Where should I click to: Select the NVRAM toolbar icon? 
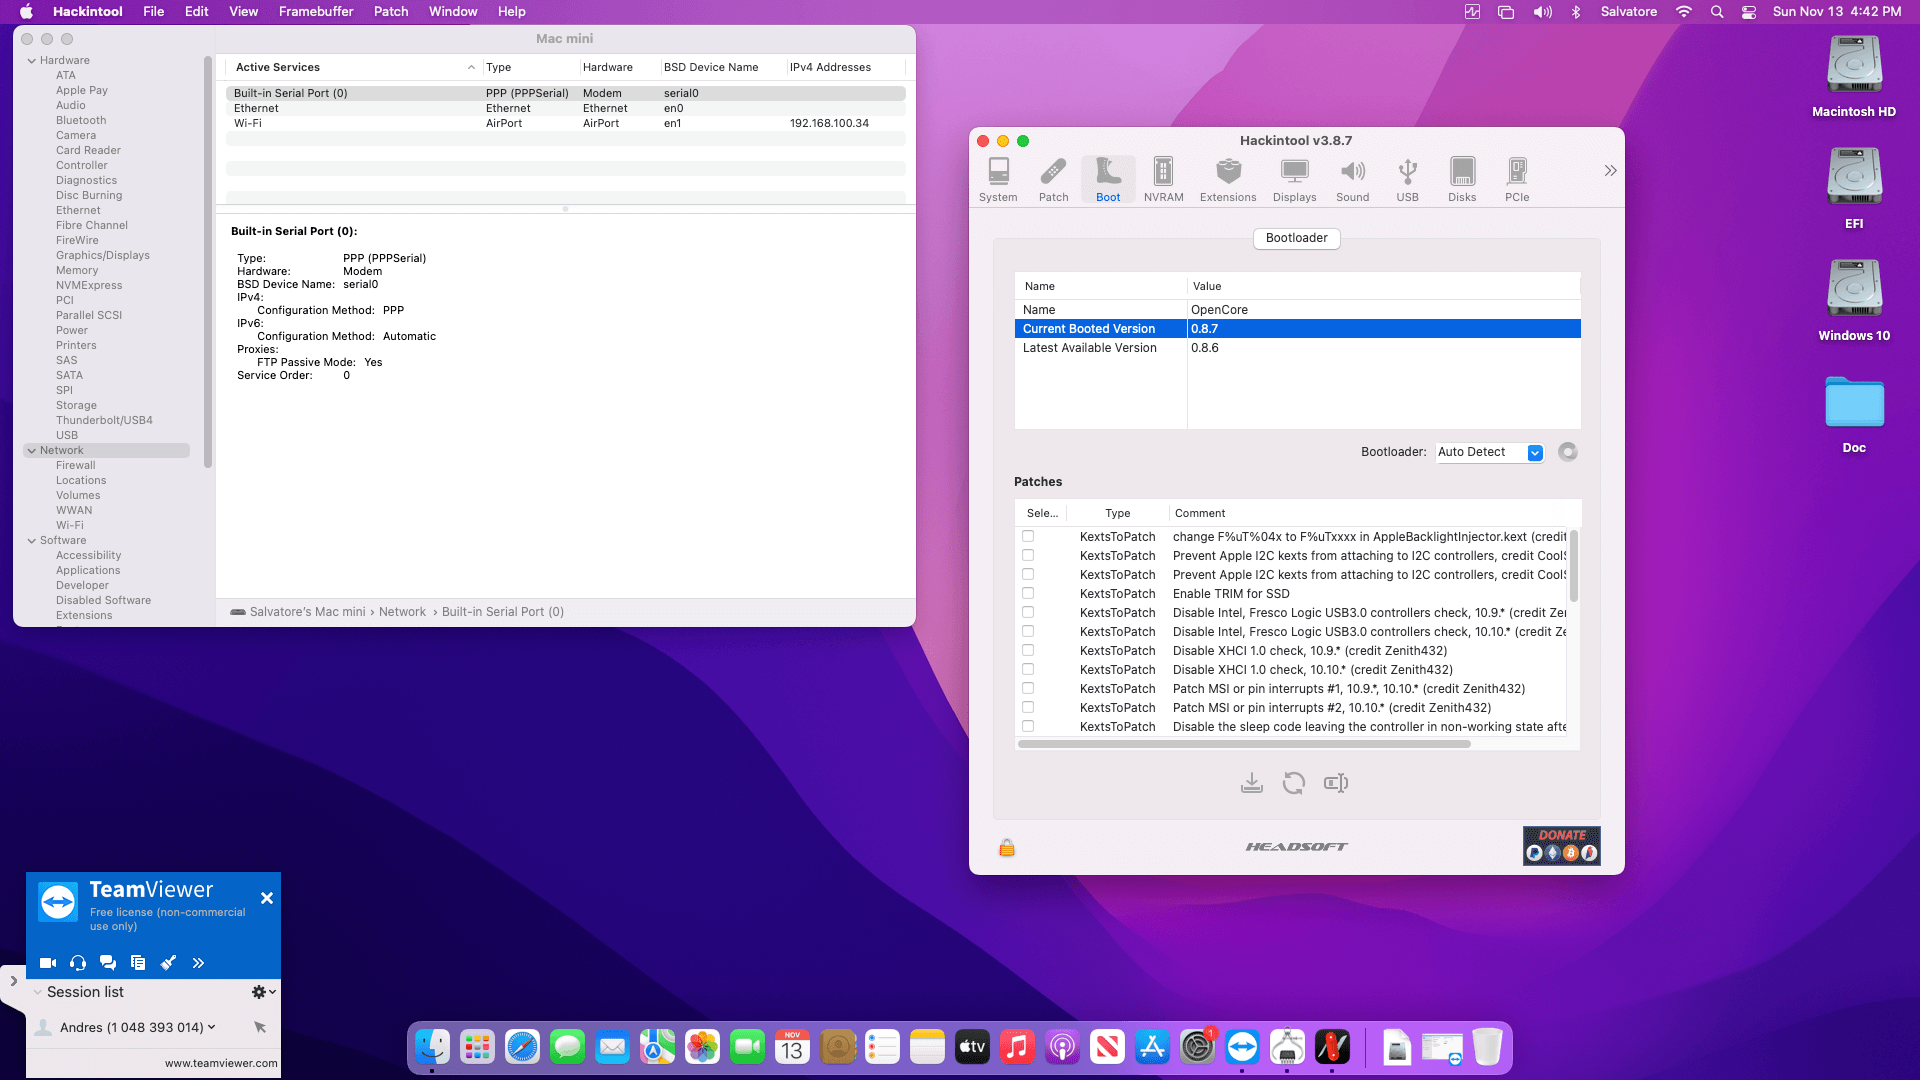pyautogui.click(x=1163, y=180)
